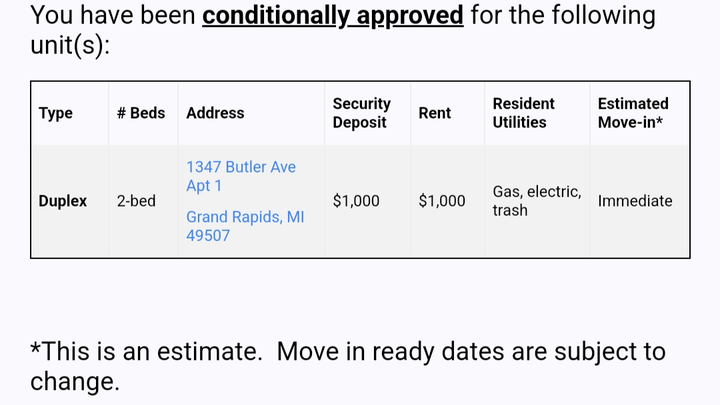This screenshot has height=405, width=720.
Task: Open the 1347 Butler Ave Apt 1 link
Action: (x=241, y=176)
